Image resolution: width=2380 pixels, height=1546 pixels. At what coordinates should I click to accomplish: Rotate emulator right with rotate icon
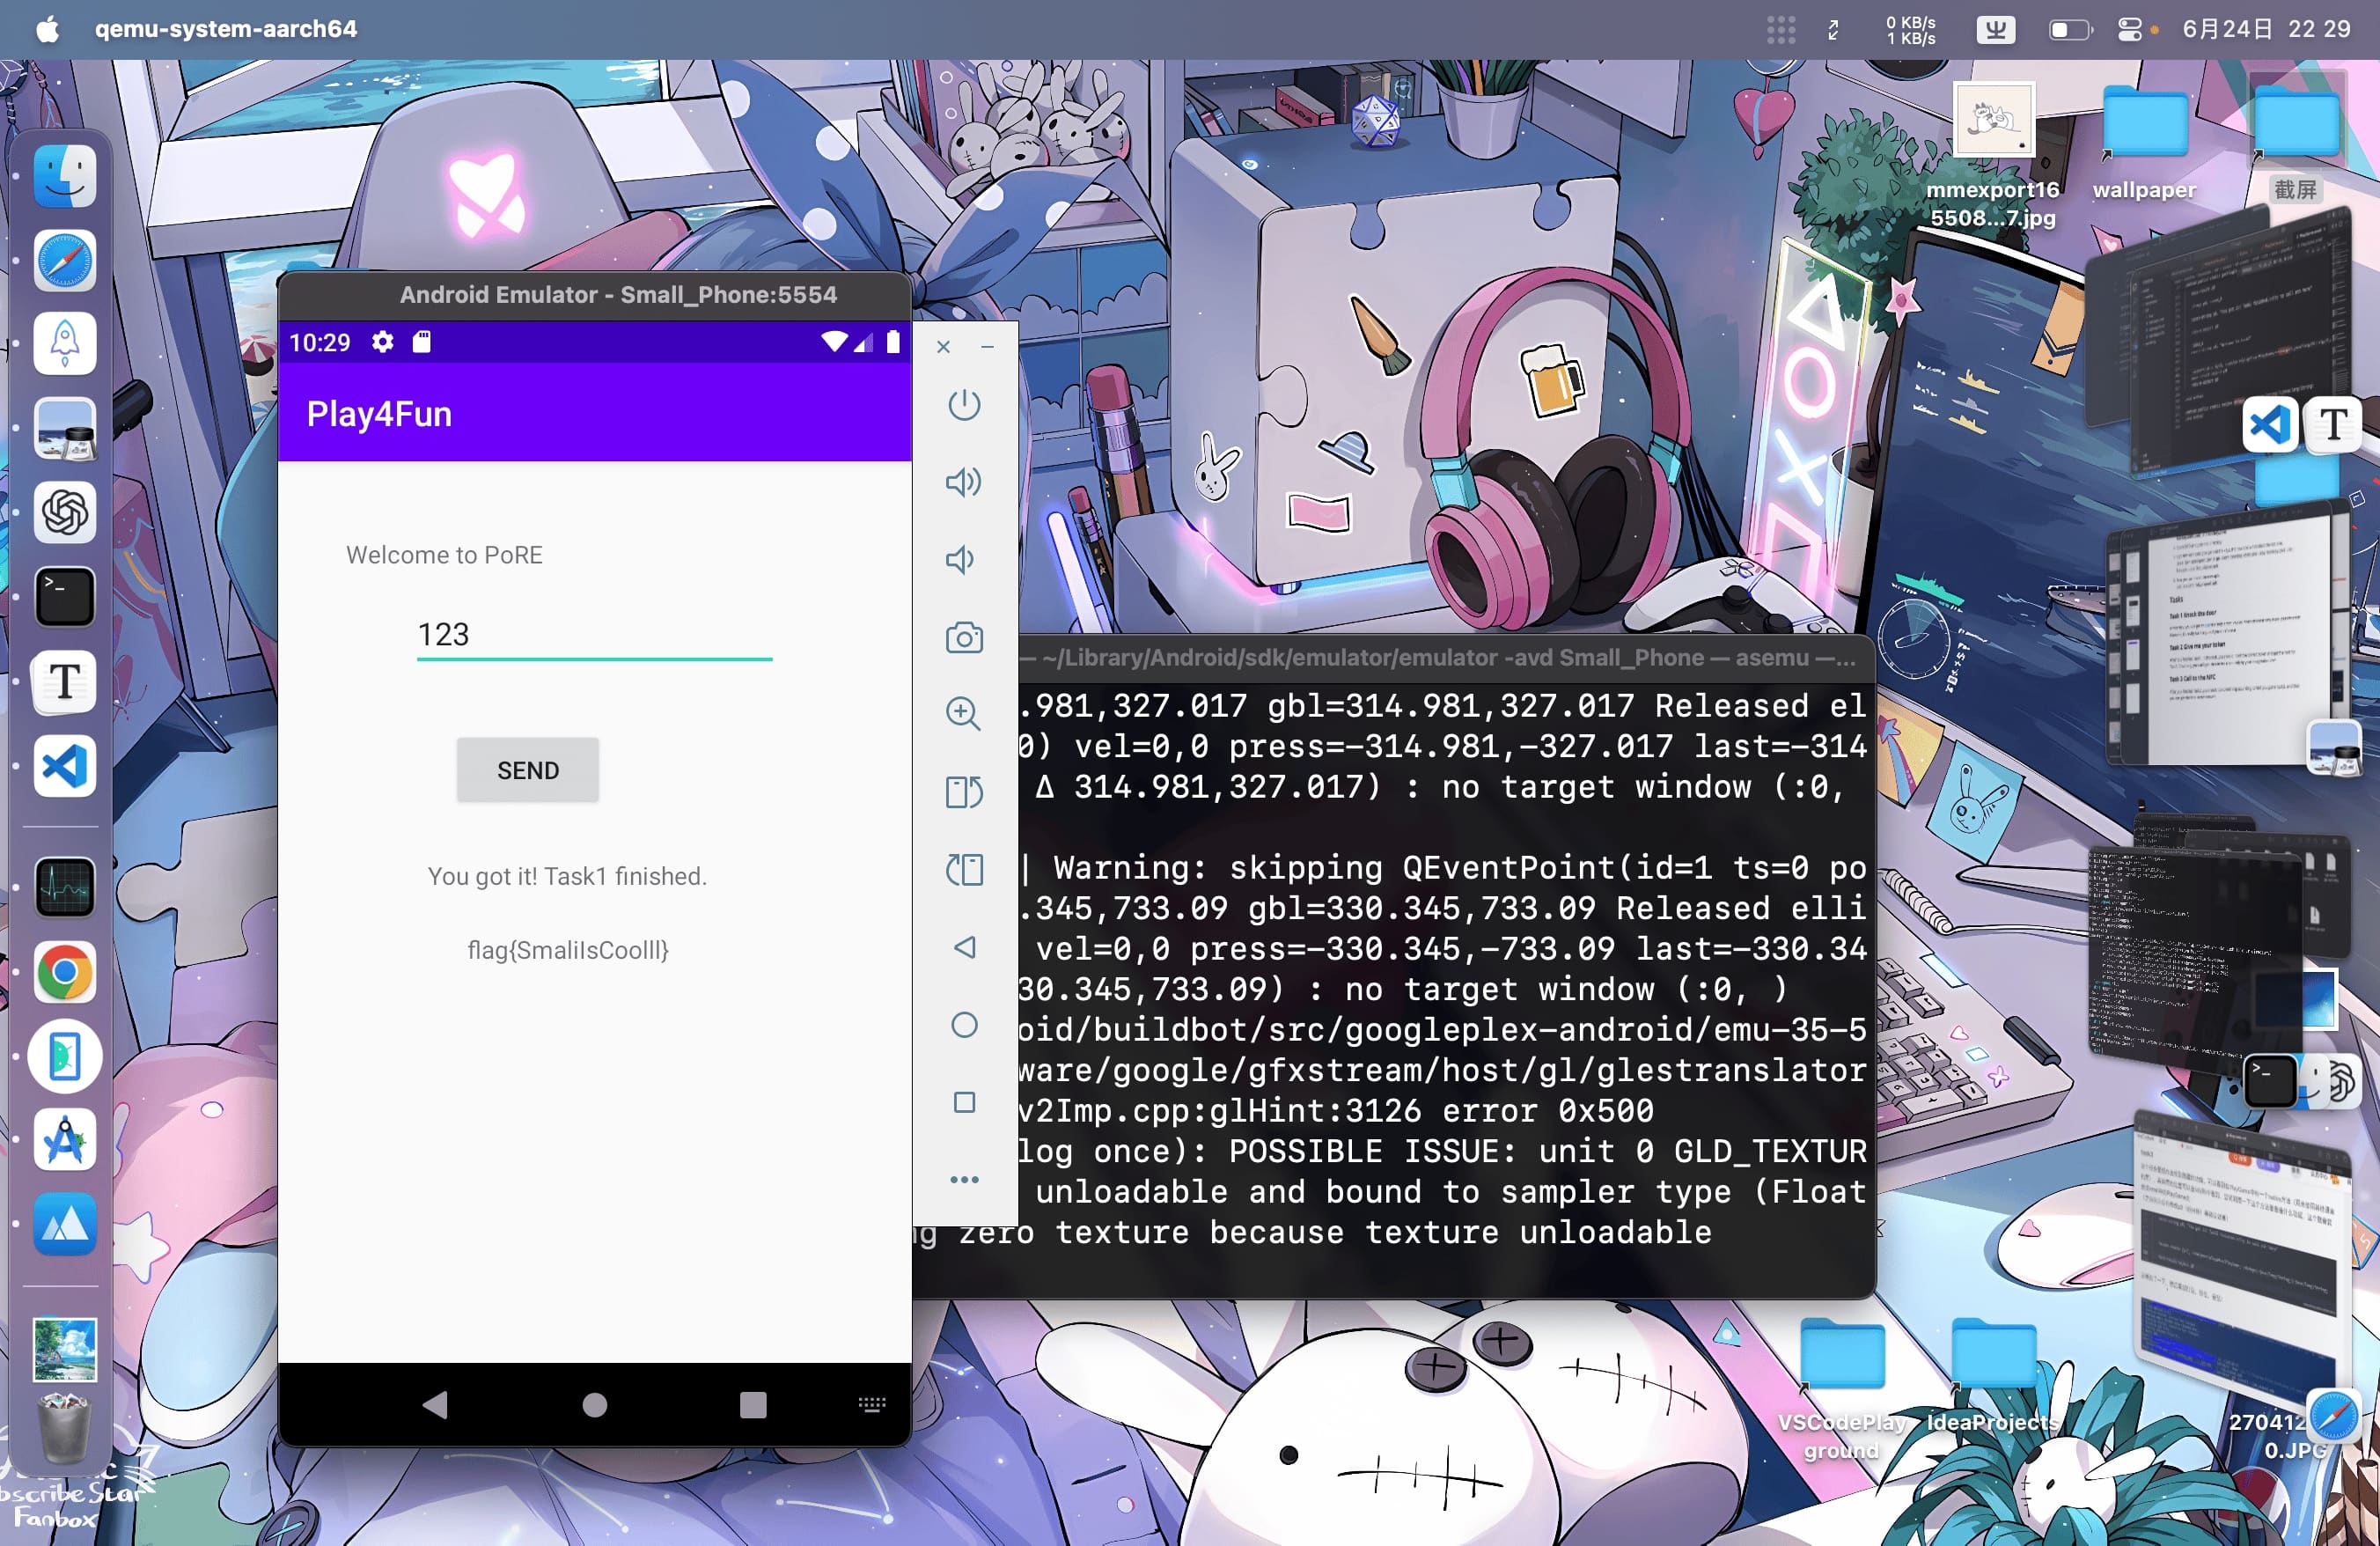point(964,869)
